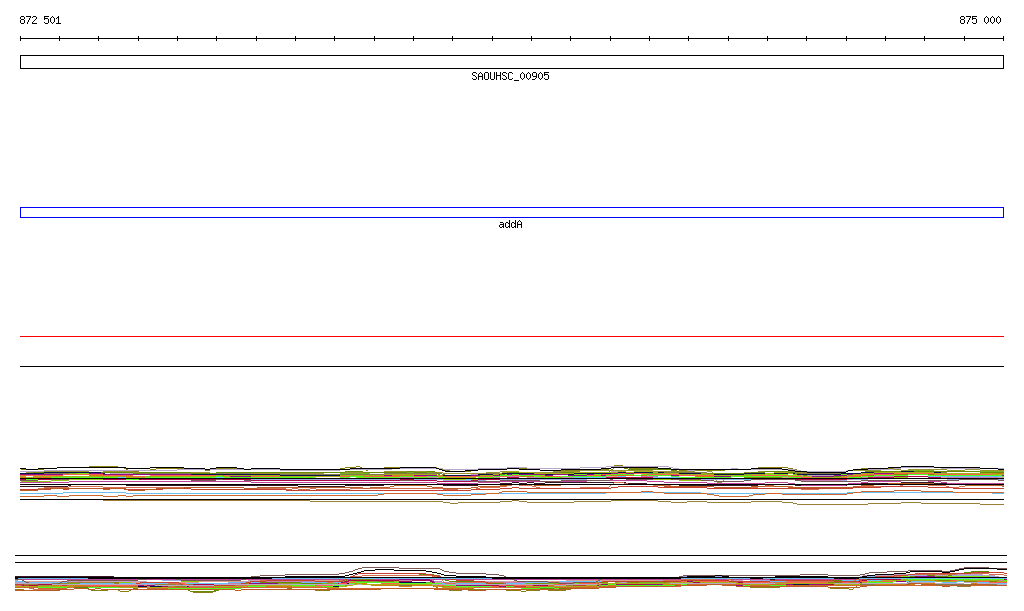Click the red horizontal line
The width and height of the screenshot is (1024, 611).
(512, 337)
